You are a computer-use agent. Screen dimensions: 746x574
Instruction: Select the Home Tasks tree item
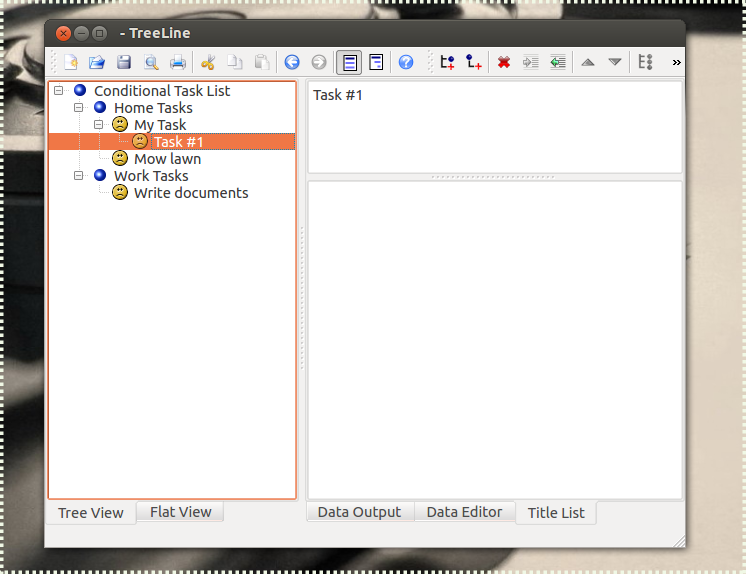pyautogui.click(x=153, y=108)
